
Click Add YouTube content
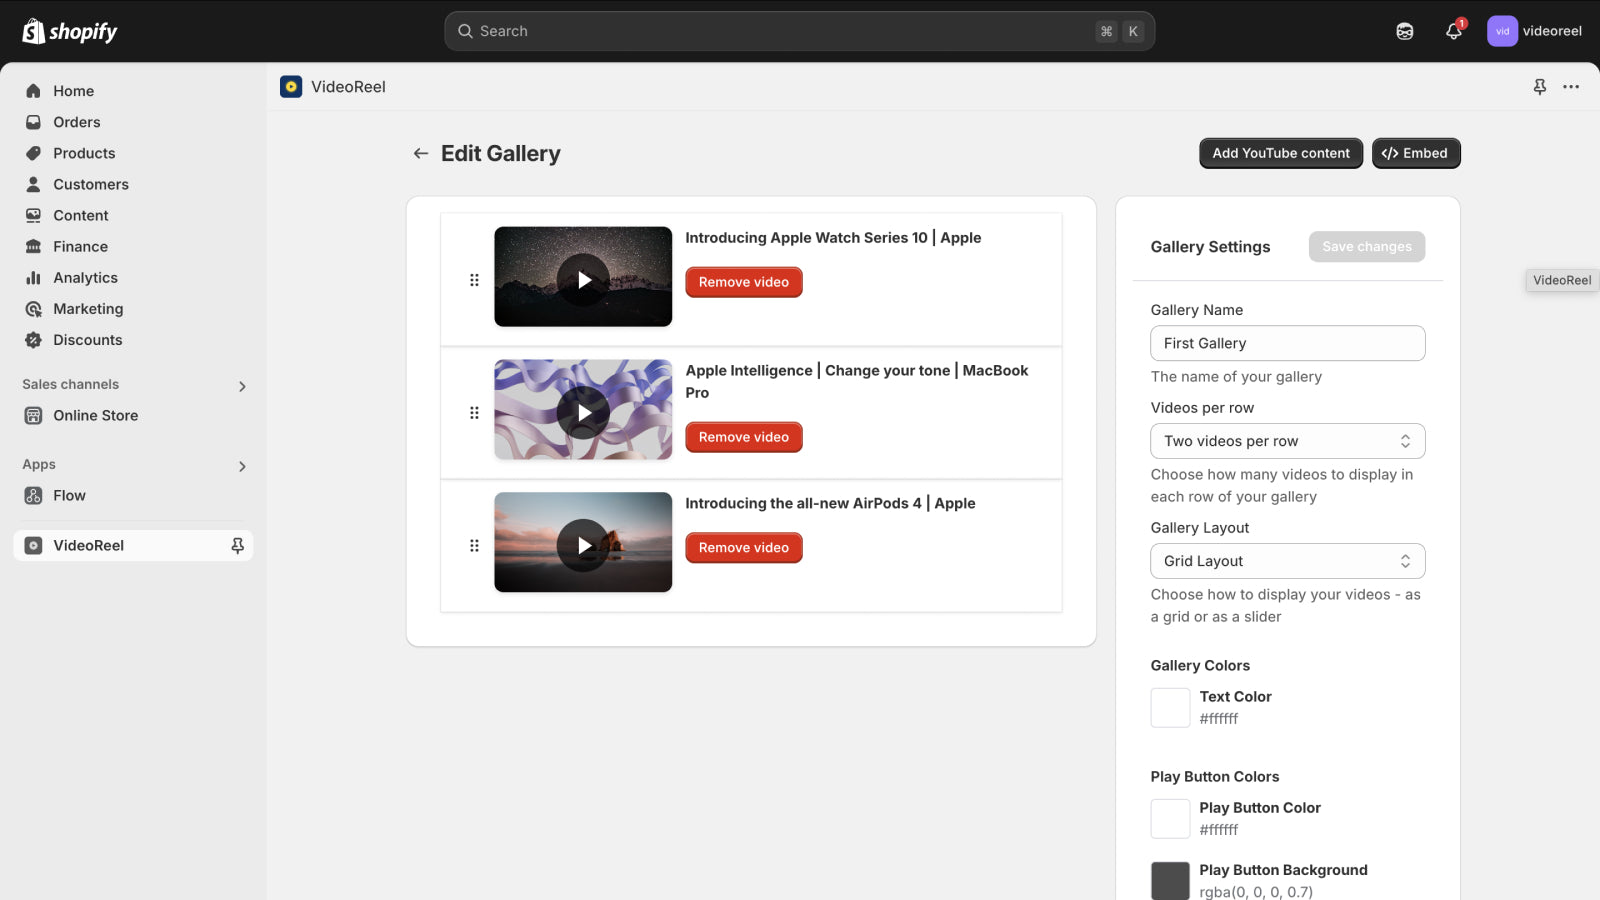click(x=1280, y=153)
